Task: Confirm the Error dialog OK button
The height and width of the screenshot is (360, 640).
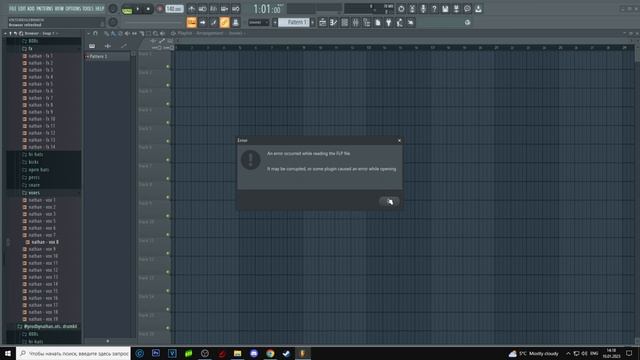Action: click(389, 202)
